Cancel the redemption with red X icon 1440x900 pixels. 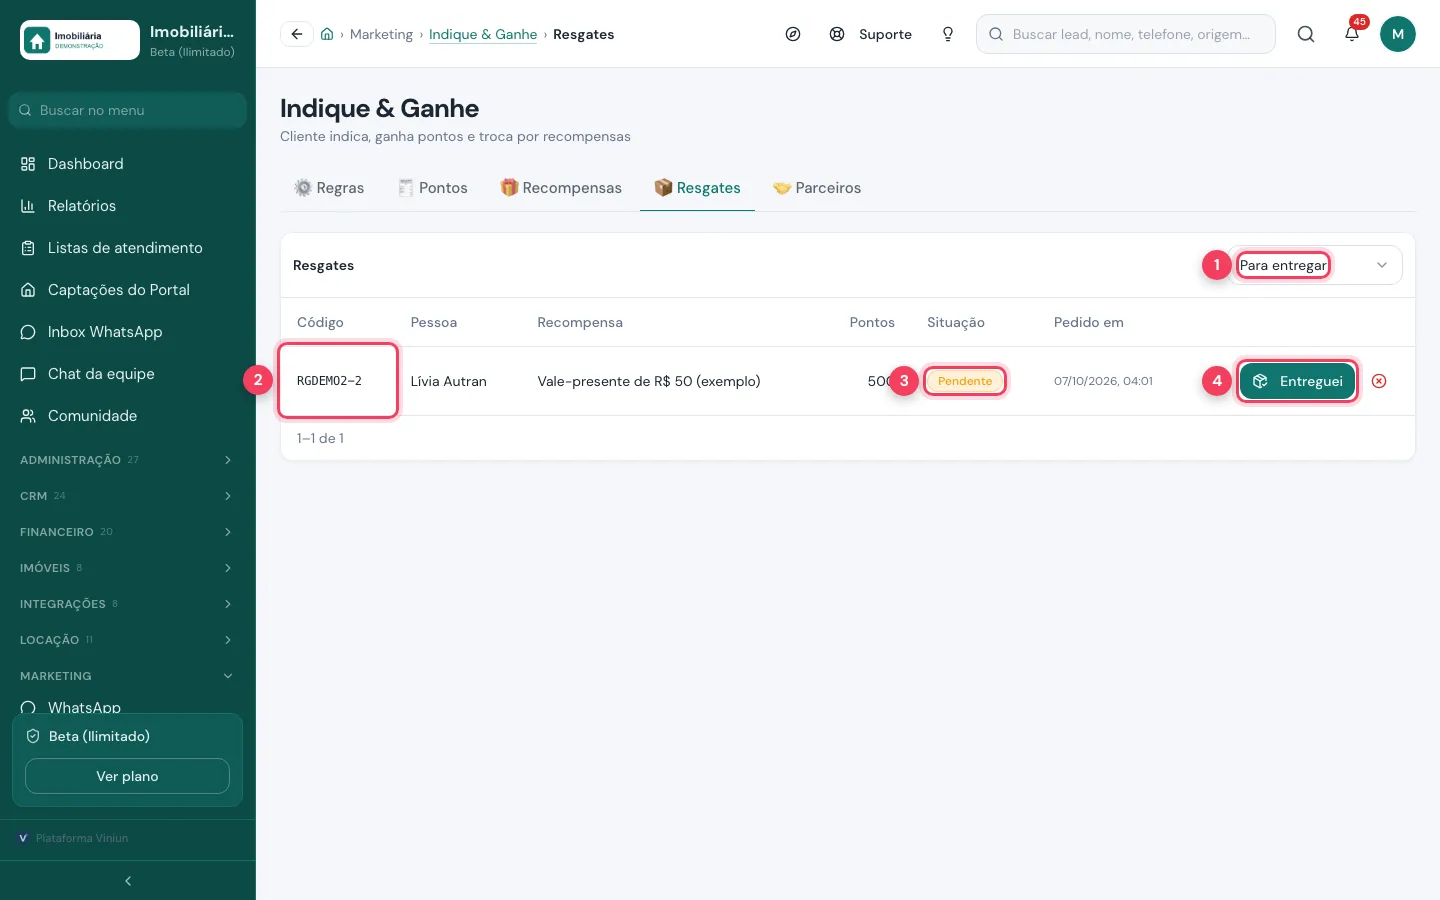pos(1379,381)
